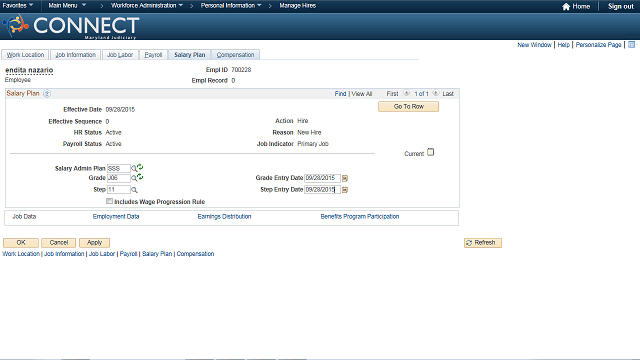Show the previous row arrow icon

point(407,93)
